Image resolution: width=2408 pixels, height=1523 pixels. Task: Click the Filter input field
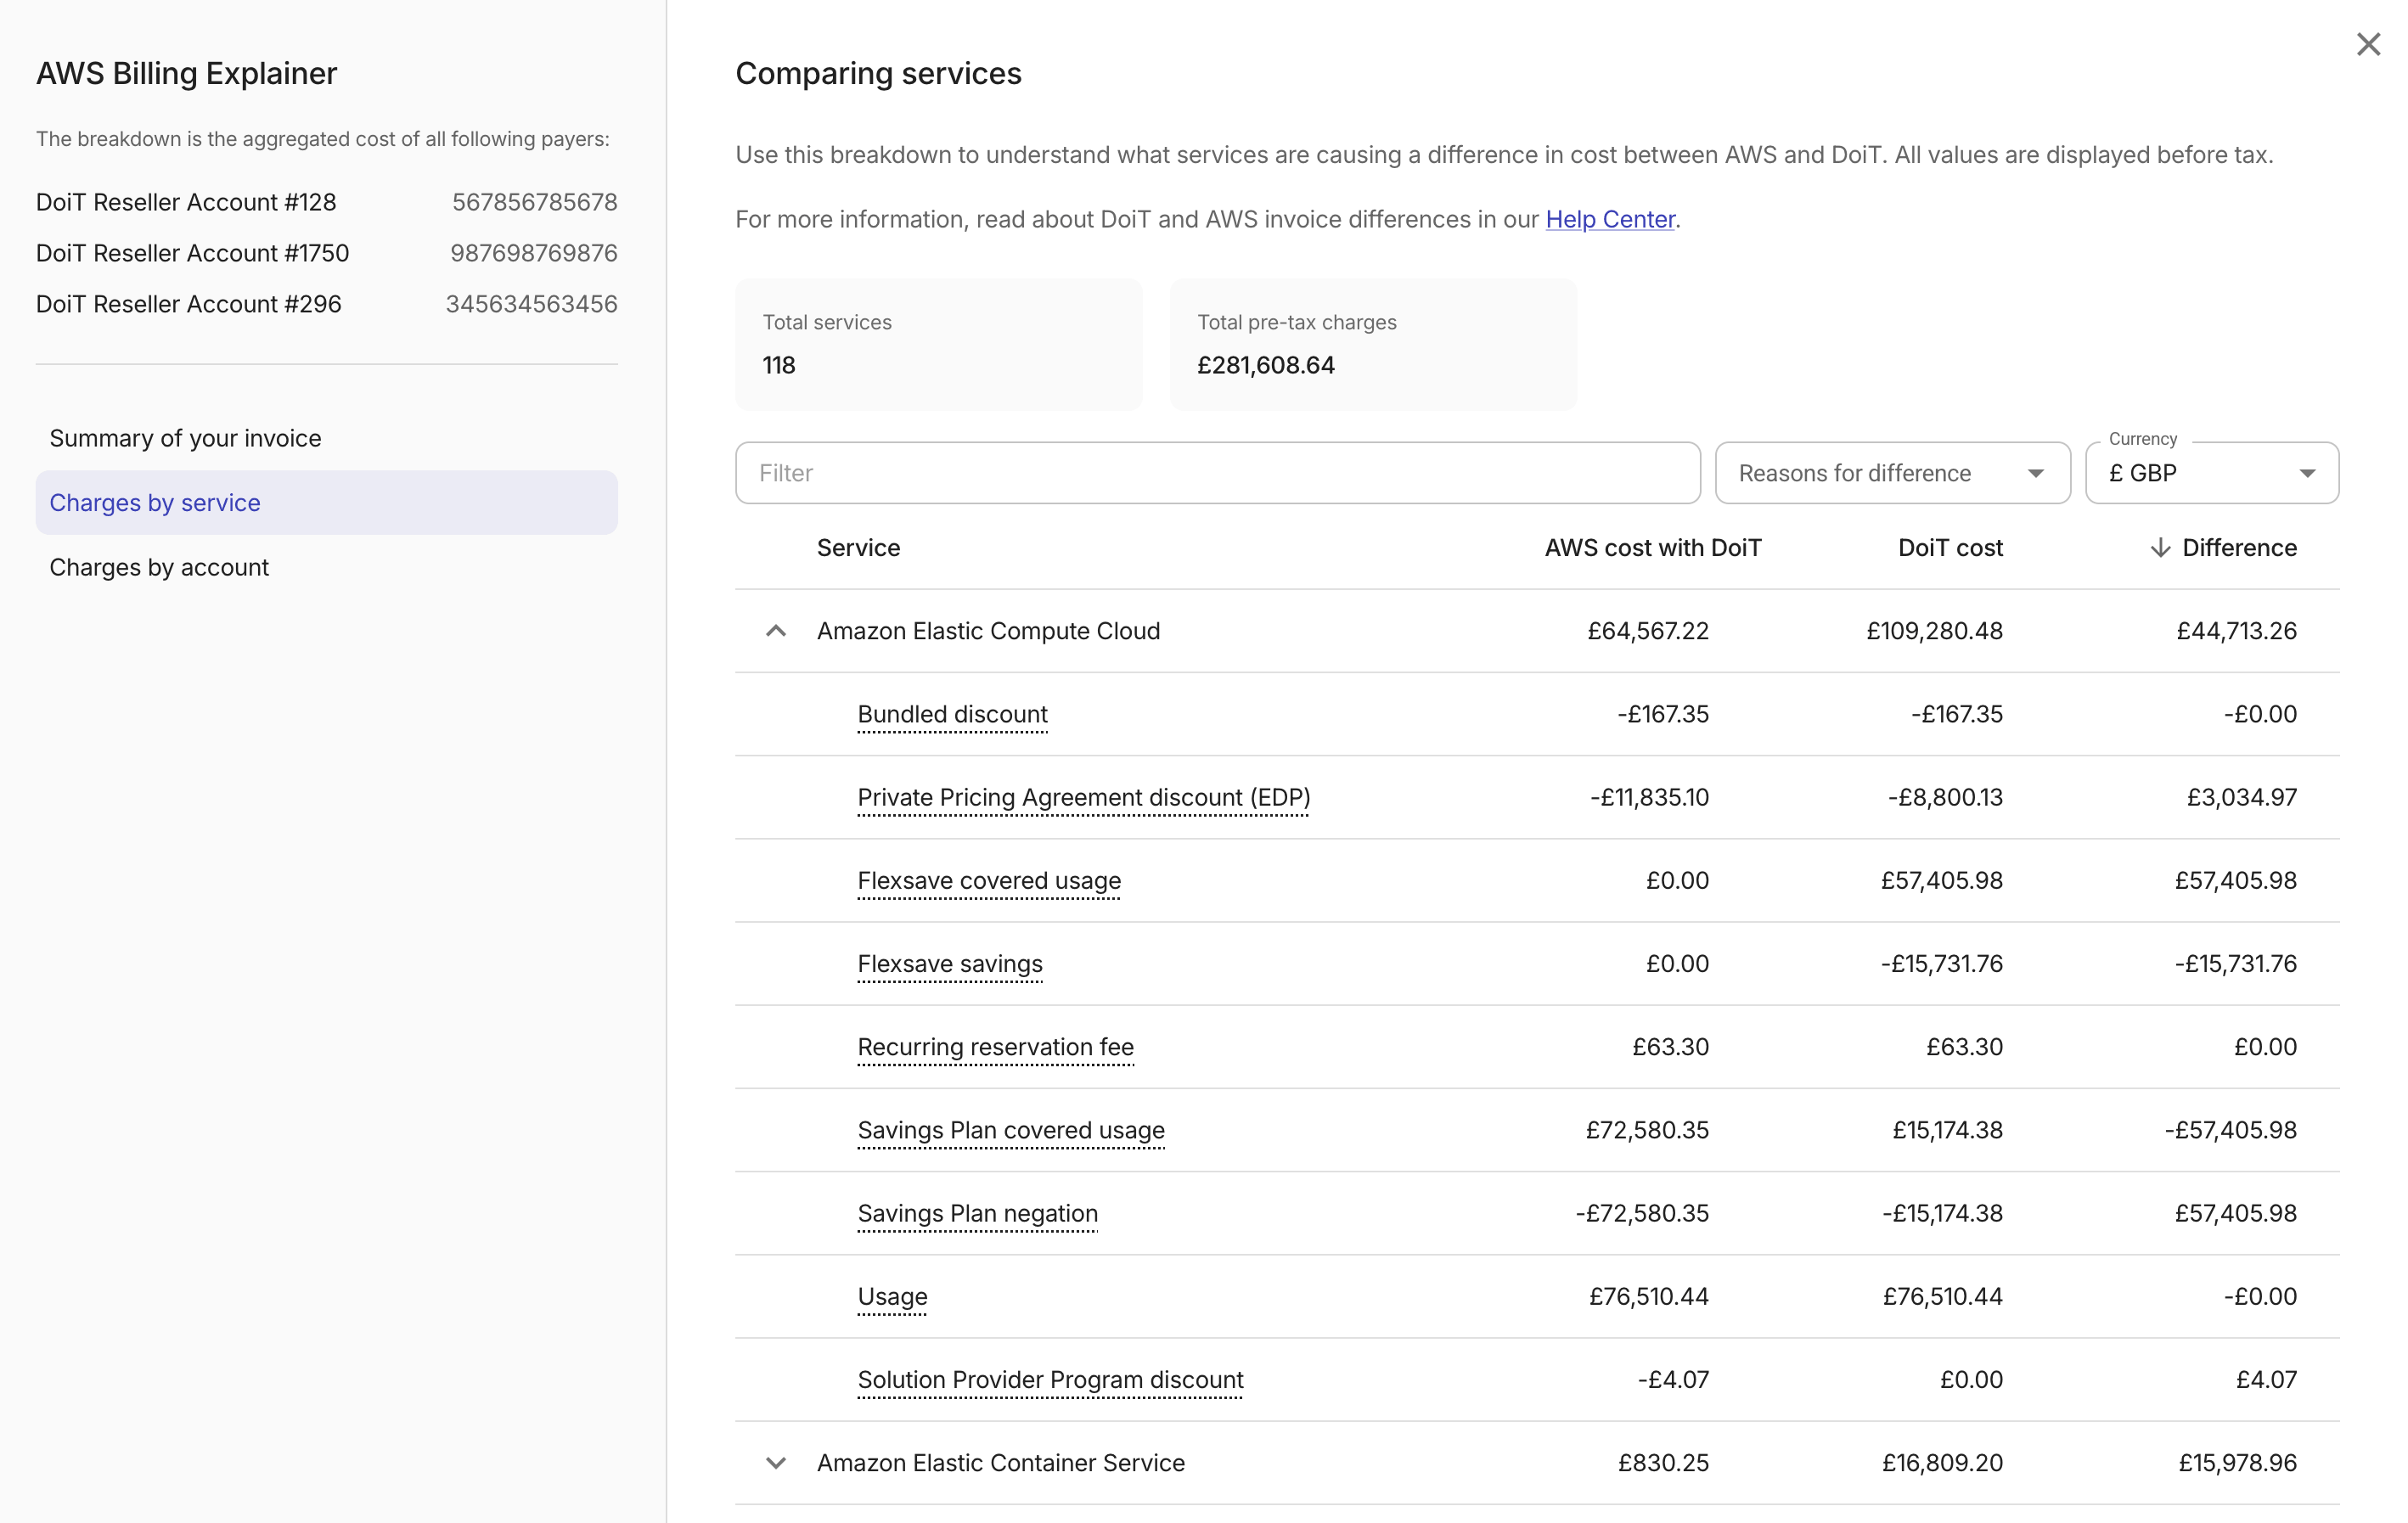1217,473
